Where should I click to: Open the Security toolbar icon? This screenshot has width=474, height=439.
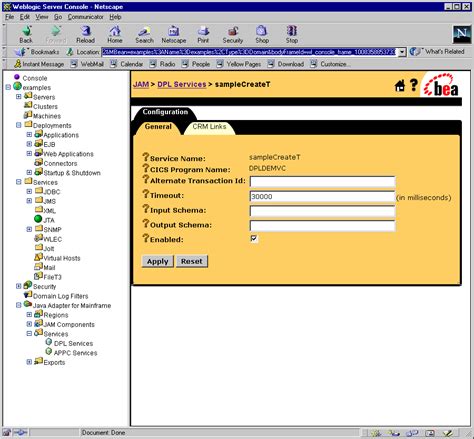pyautogui.click(x=233, y=34)
